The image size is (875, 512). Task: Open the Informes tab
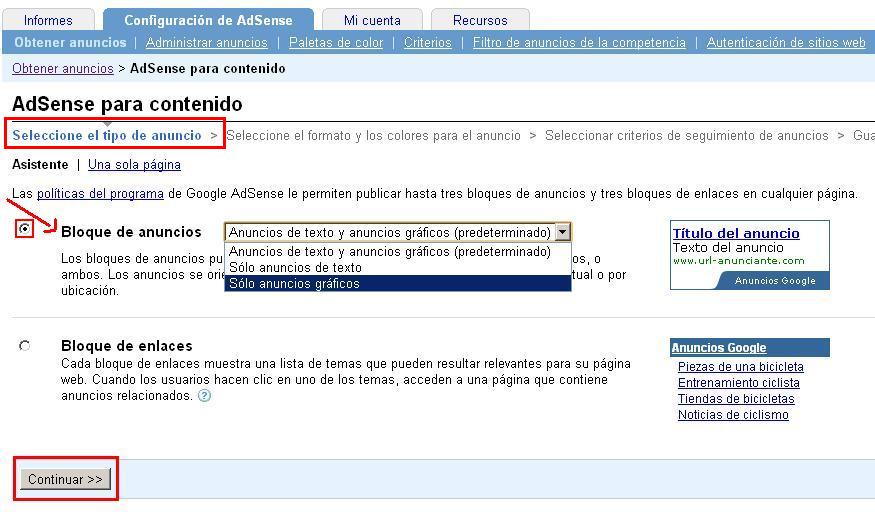coord(48,20)
